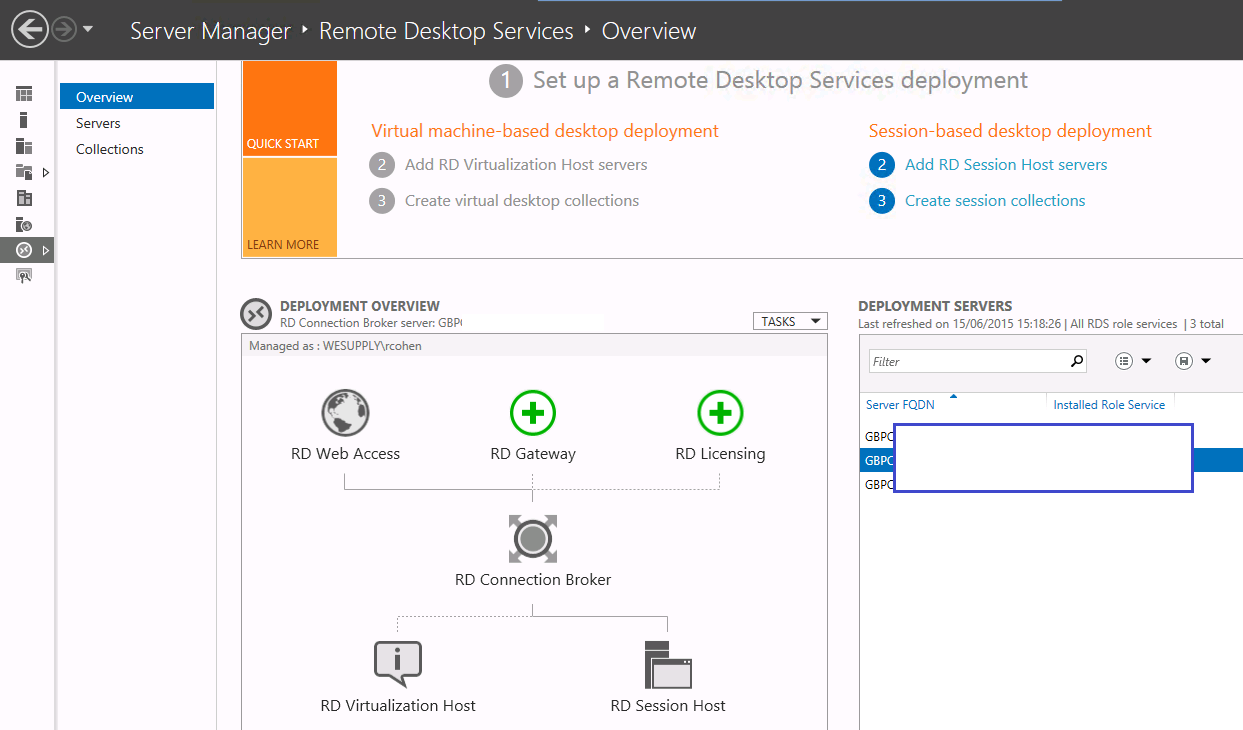The image size is (1243, 730).
Task: Sort by the Installed Role Service column header
Action: point(1109,405)
